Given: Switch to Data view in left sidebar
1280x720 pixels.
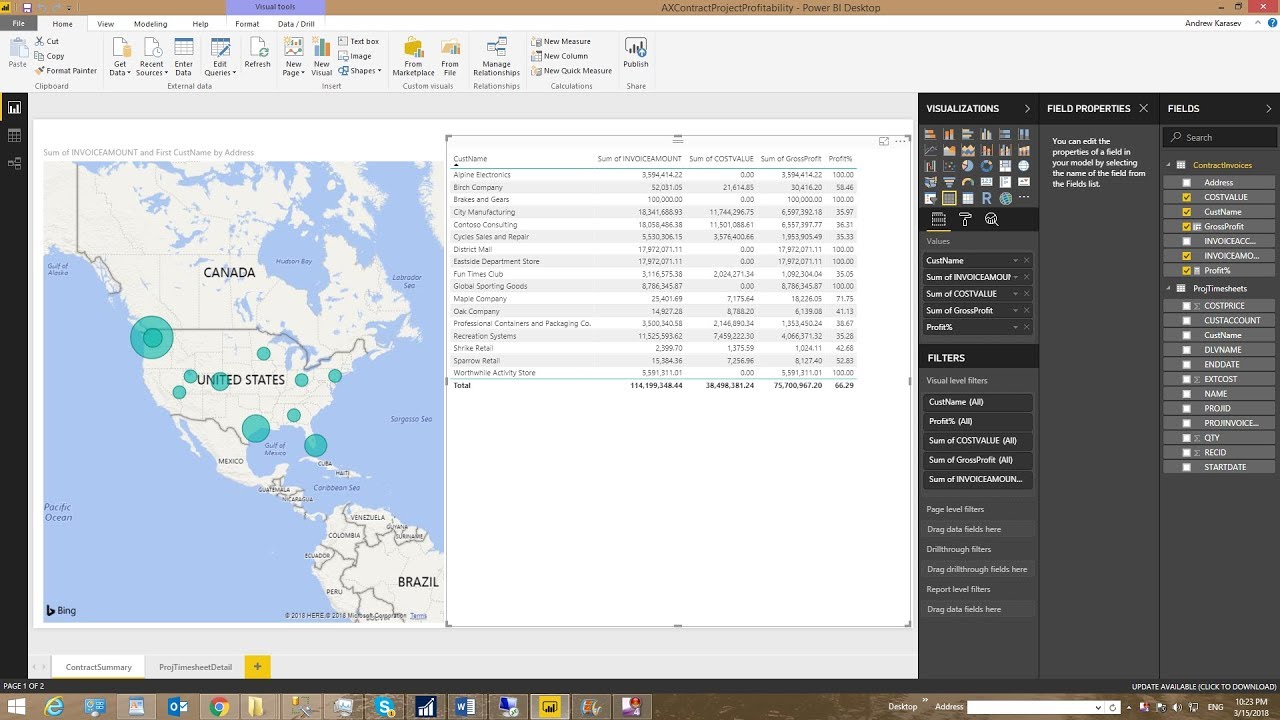Looking at the screenshot, I should tap(14, 135).
